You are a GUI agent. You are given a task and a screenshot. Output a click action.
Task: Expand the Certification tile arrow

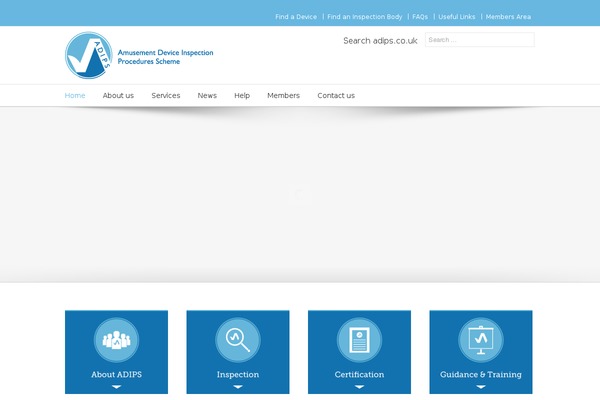(x=359, y=387)
